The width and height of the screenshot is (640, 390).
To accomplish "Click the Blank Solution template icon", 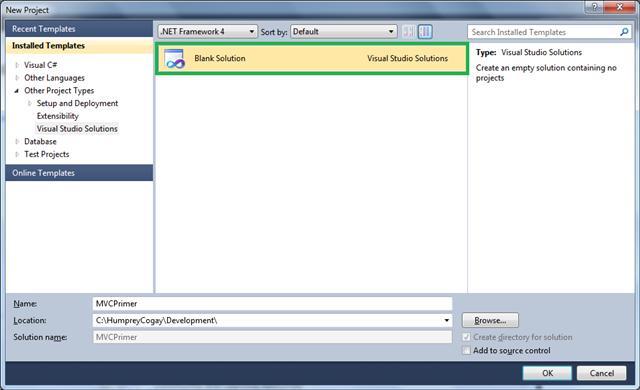I will [175, 59].
